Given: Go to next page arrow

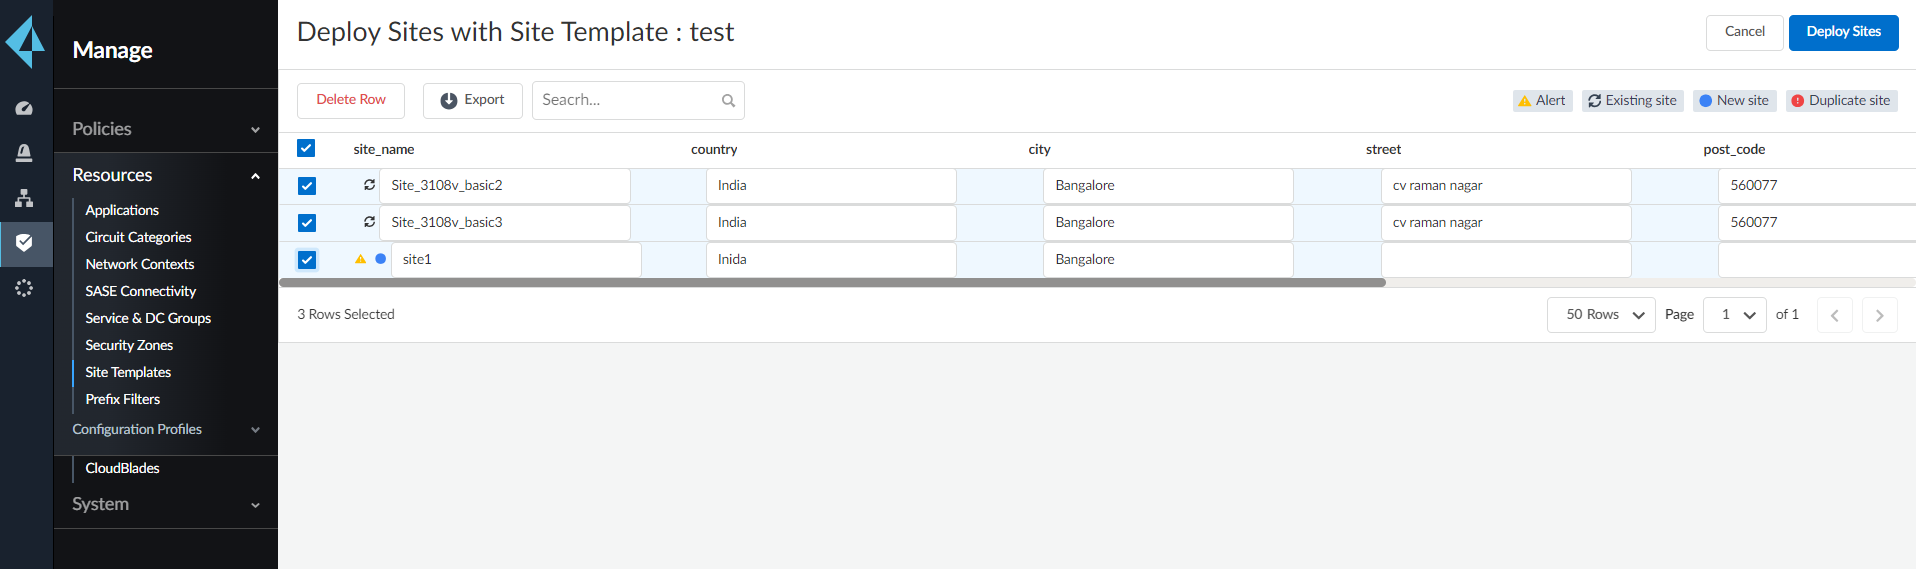Looking at the screenshot, I should pos(1879,315).
